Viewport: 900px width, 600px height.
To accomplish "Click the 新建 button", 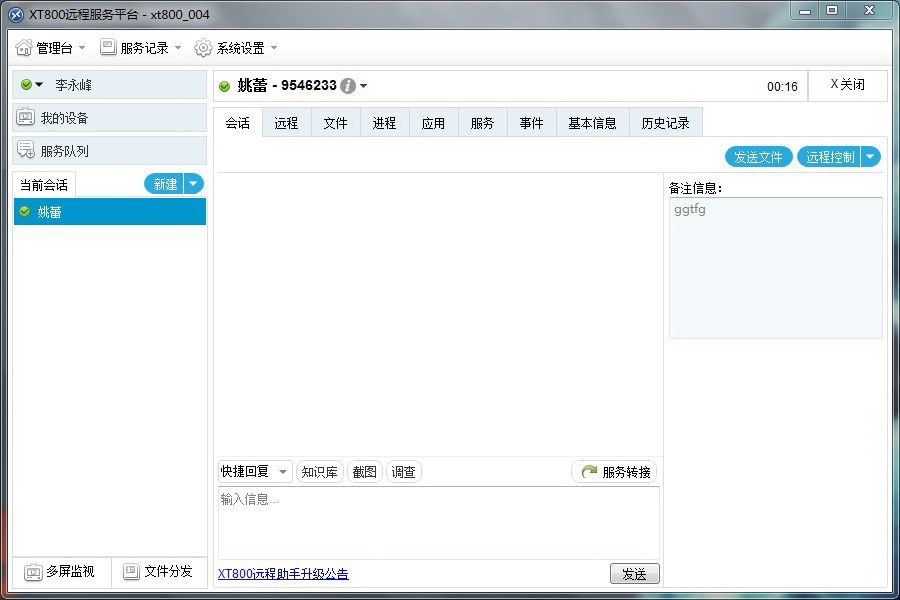I will tap(164, 184).
